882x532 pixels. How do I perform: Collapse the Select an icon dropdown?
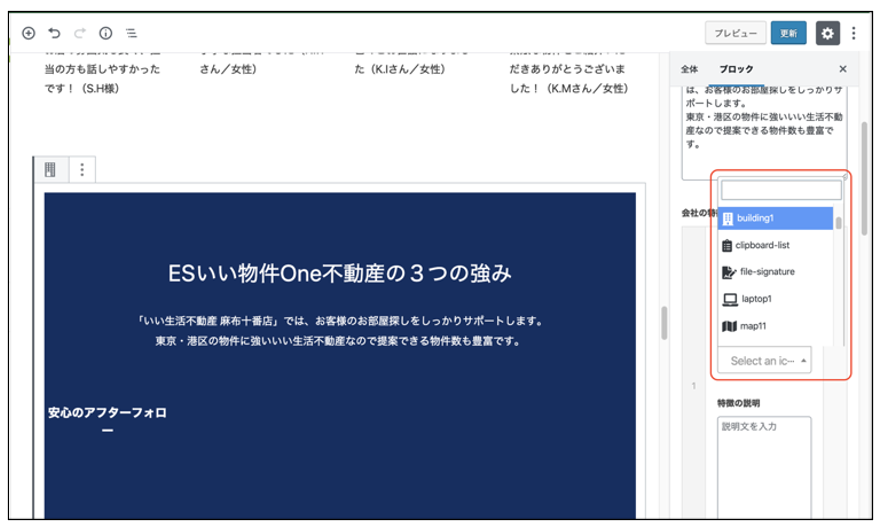pos(764,361)
